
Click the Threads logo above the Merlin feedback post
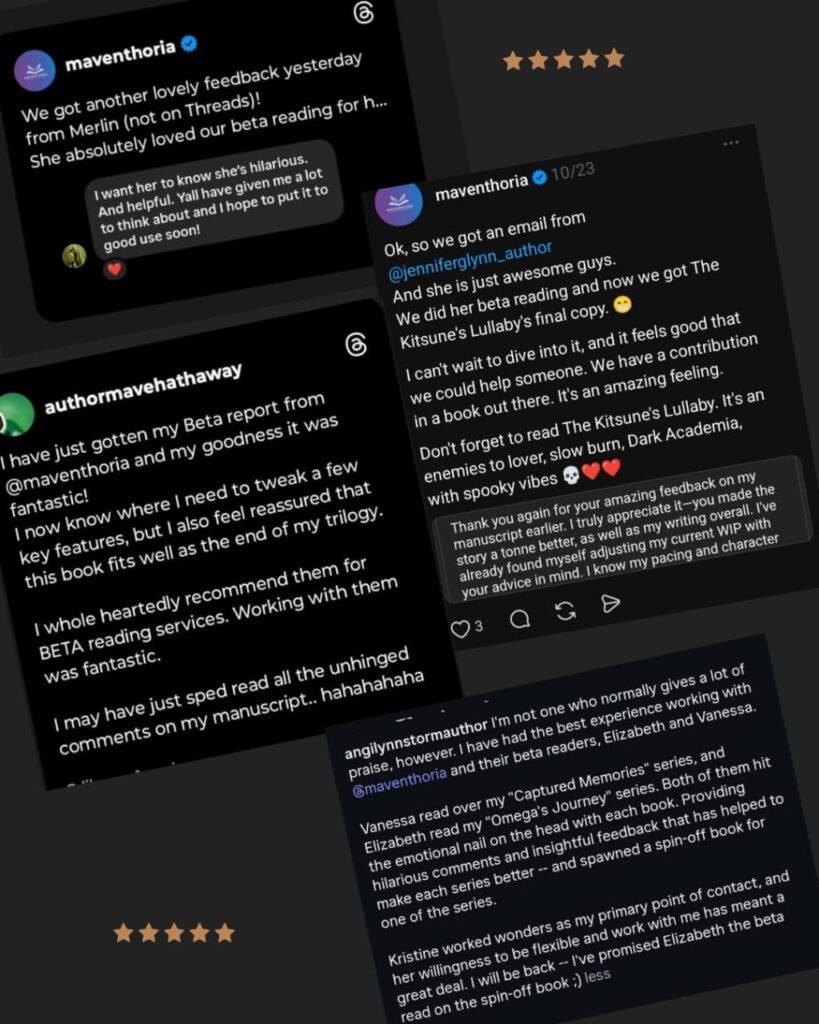pyautogui.click(x=366, y=14)
